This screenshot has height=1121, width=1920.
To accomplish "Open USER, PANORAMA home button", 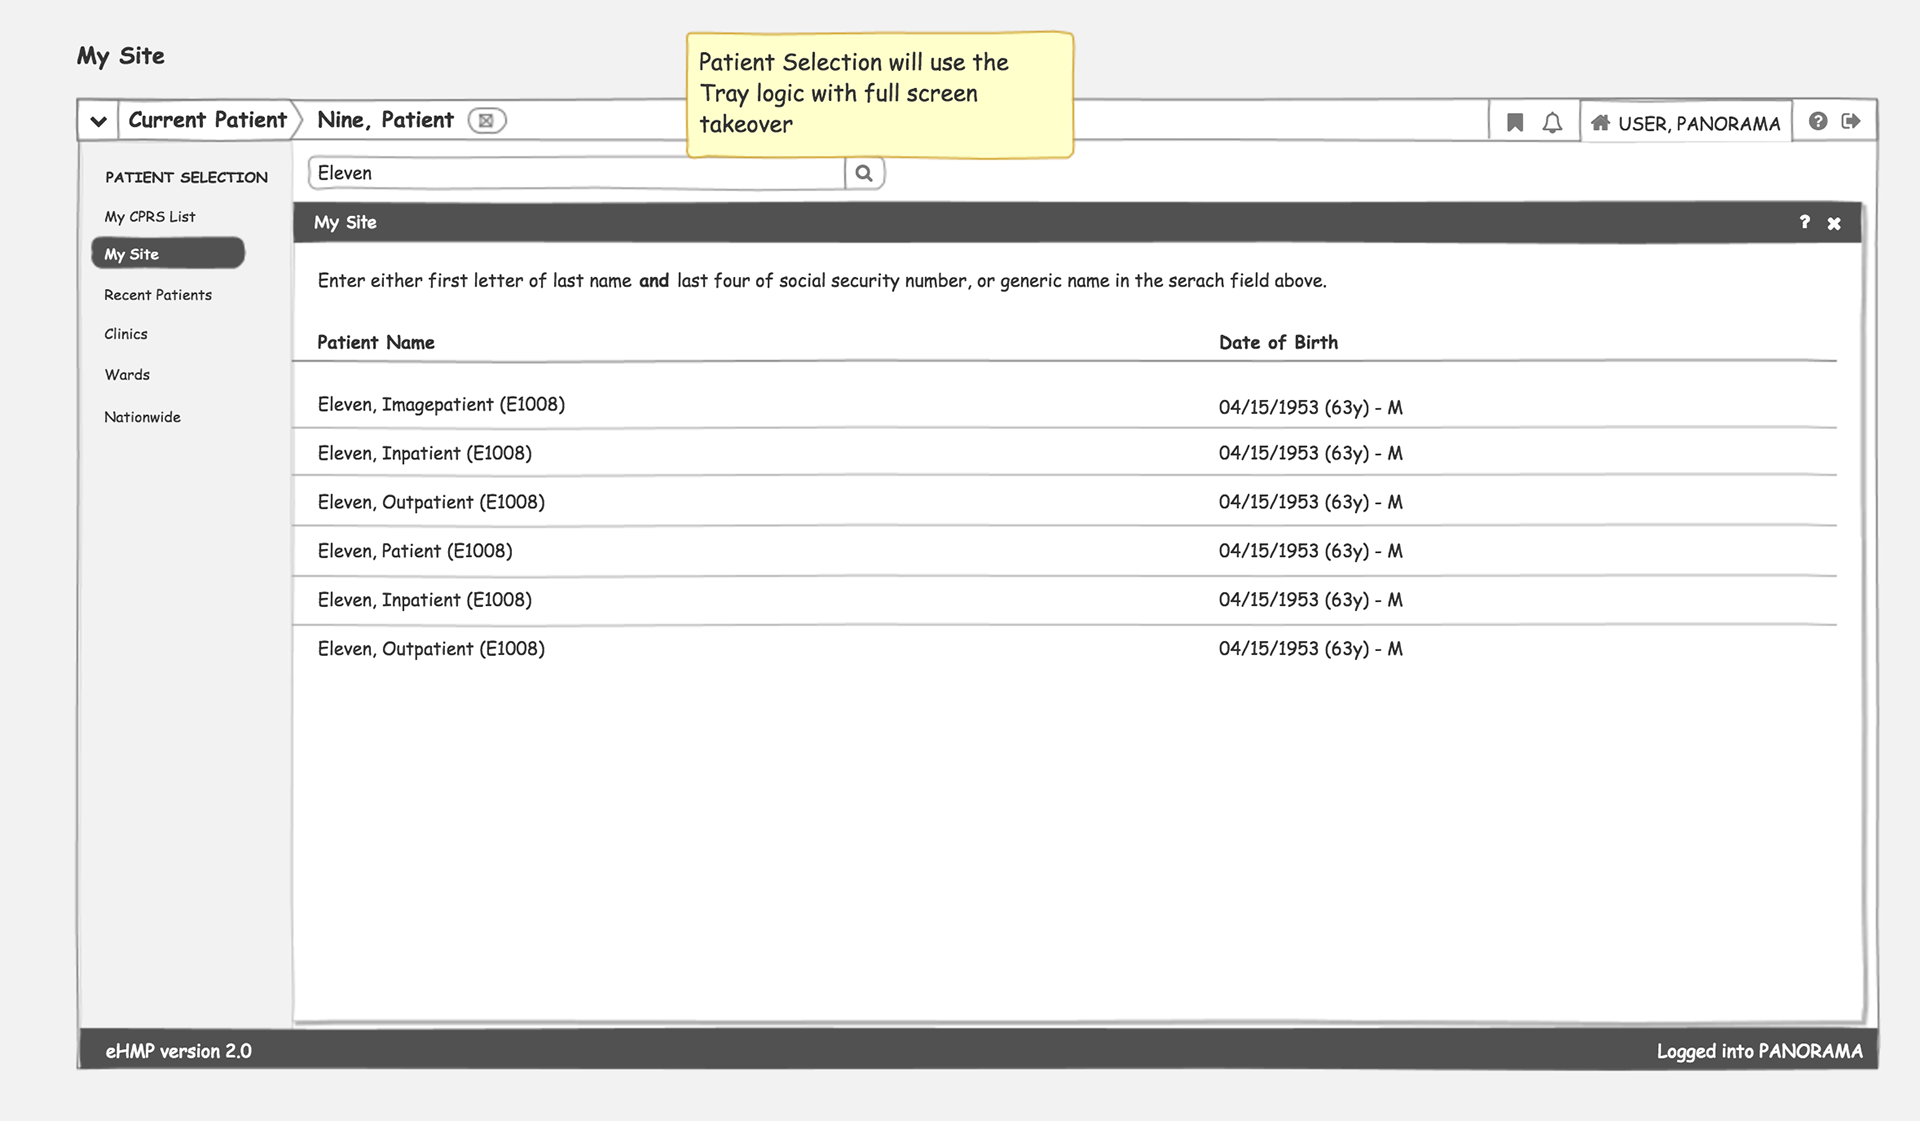I will pyautogui.click(x=1686, y=123).
